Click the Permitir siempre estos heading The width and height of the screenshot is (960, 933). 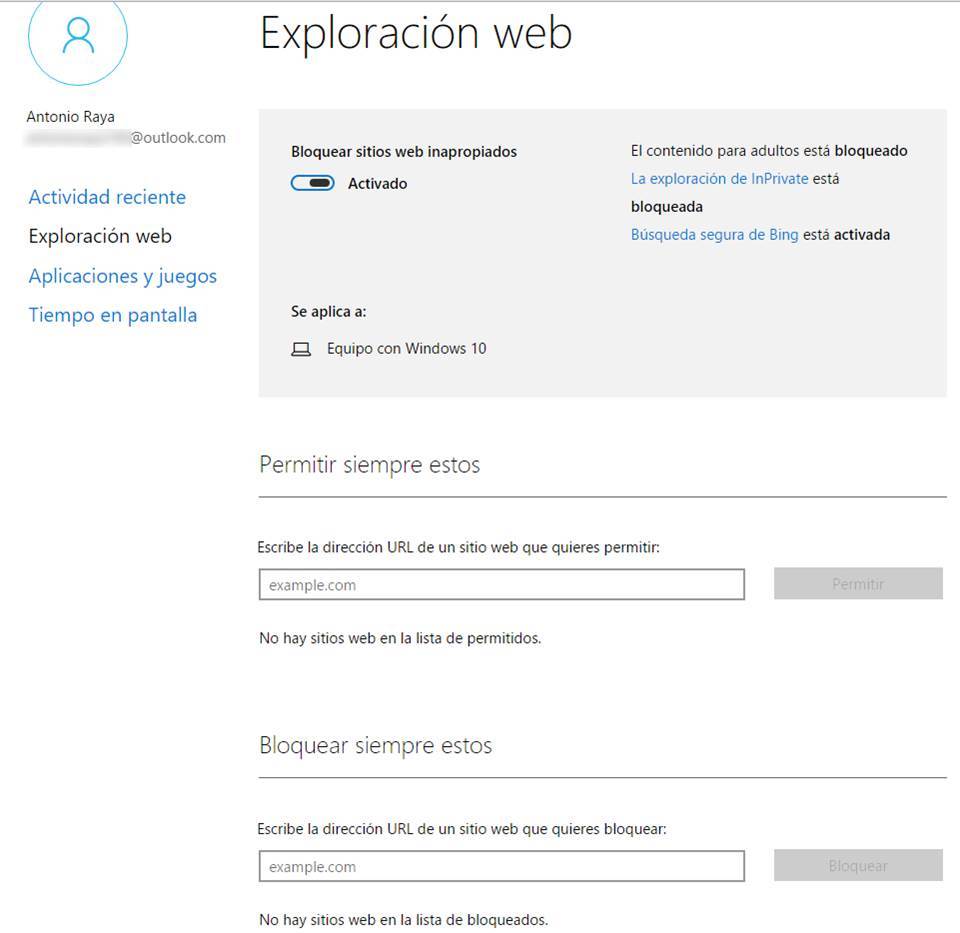369,465
